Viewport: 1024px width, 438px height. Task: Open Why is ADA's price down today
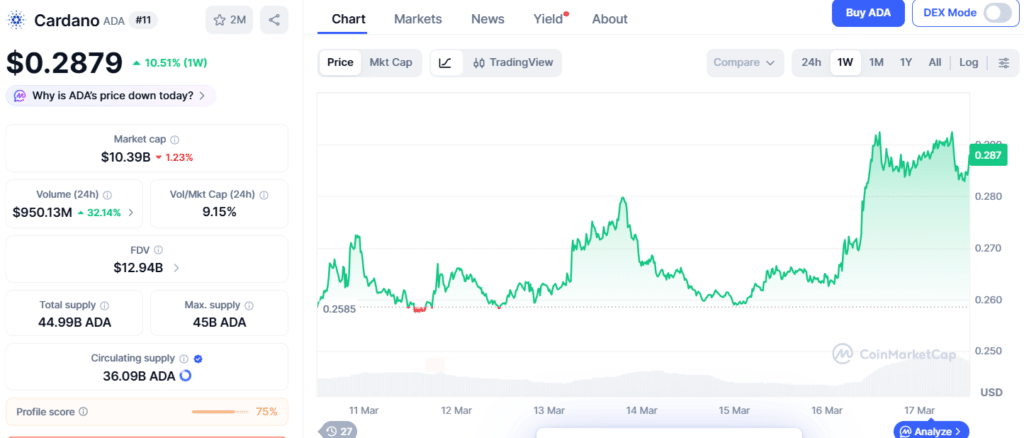pyautogui.click(x=112, y=96)
